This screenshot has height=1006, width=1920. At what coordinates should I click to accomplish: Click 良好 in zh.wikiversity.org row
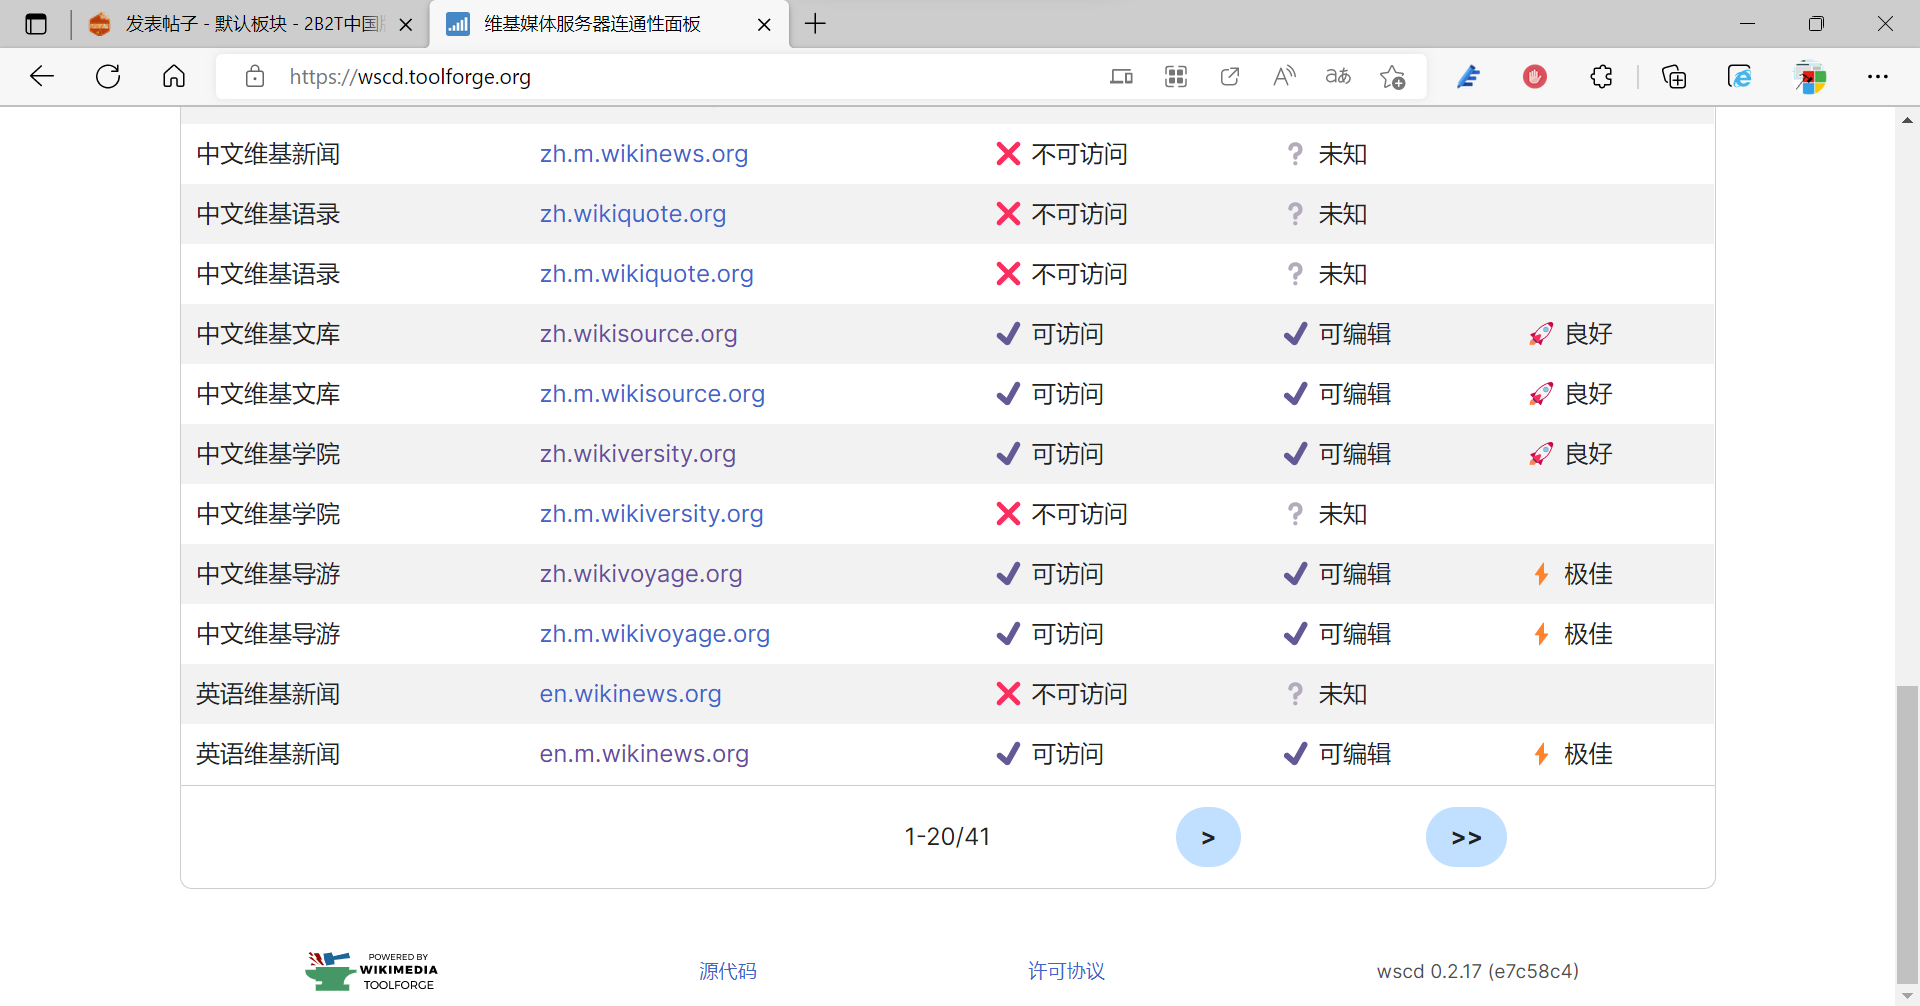(1588, 454)
